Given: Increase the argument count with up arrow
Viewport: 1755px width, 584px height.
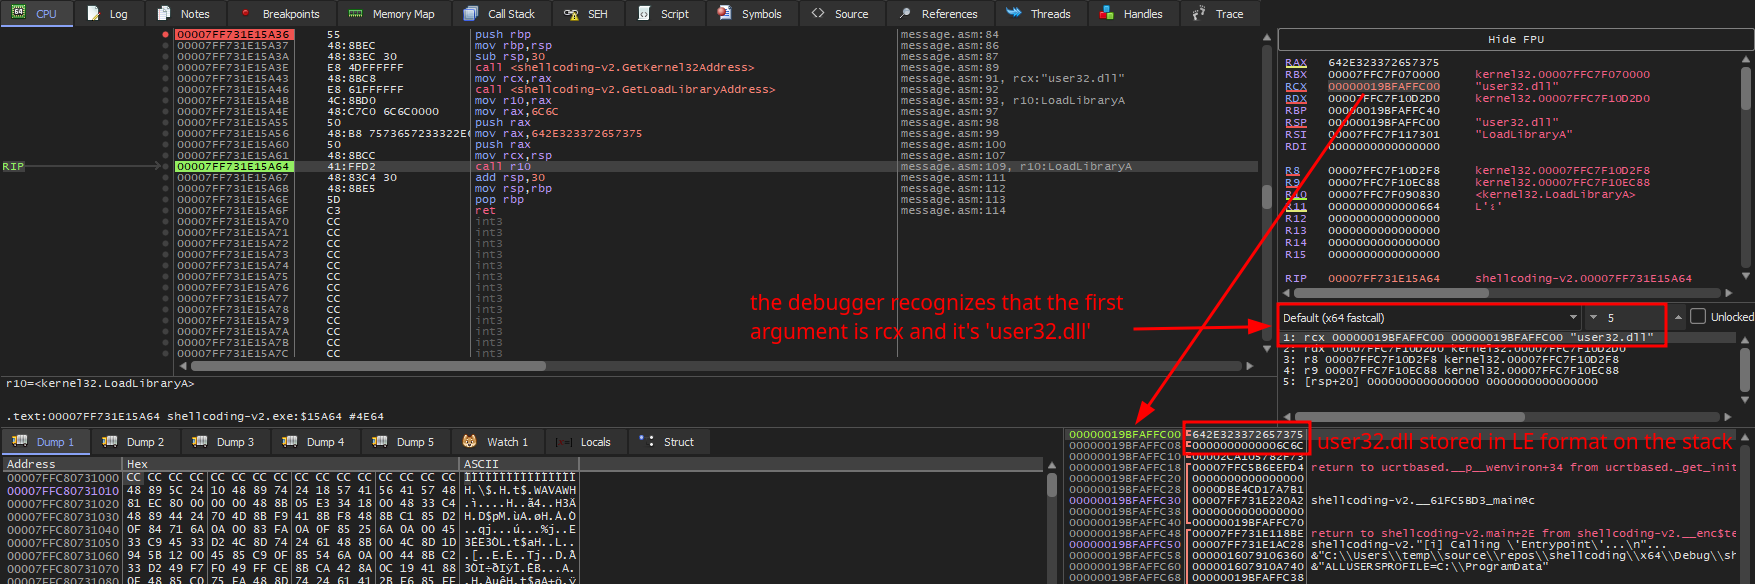Looking at the screenshot, I should coord(1678,317).
